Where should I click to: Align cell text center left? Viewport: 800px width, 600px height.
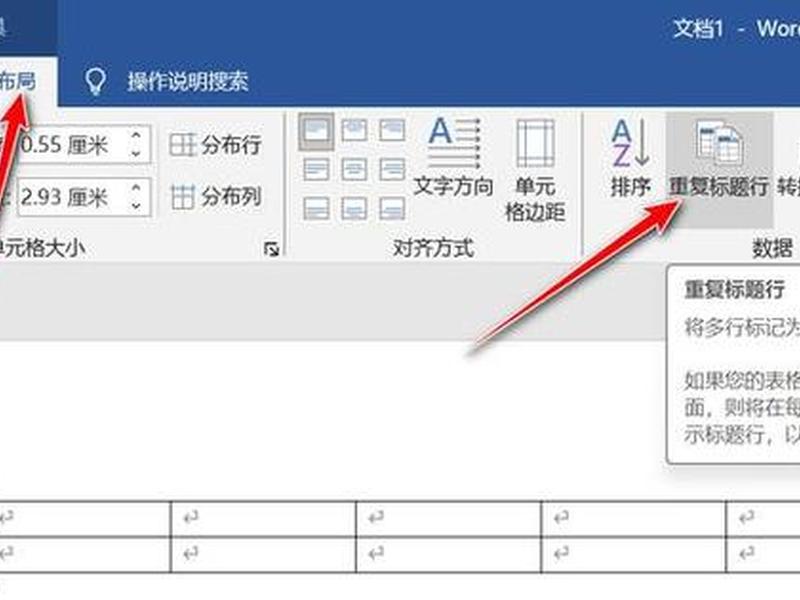316,169
